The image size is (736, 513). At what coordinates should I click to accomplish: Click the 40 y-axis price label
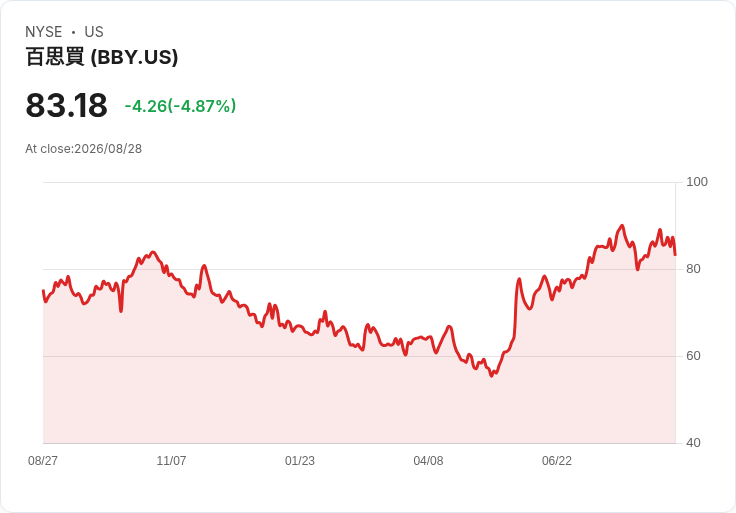click(x=693, y=443)
